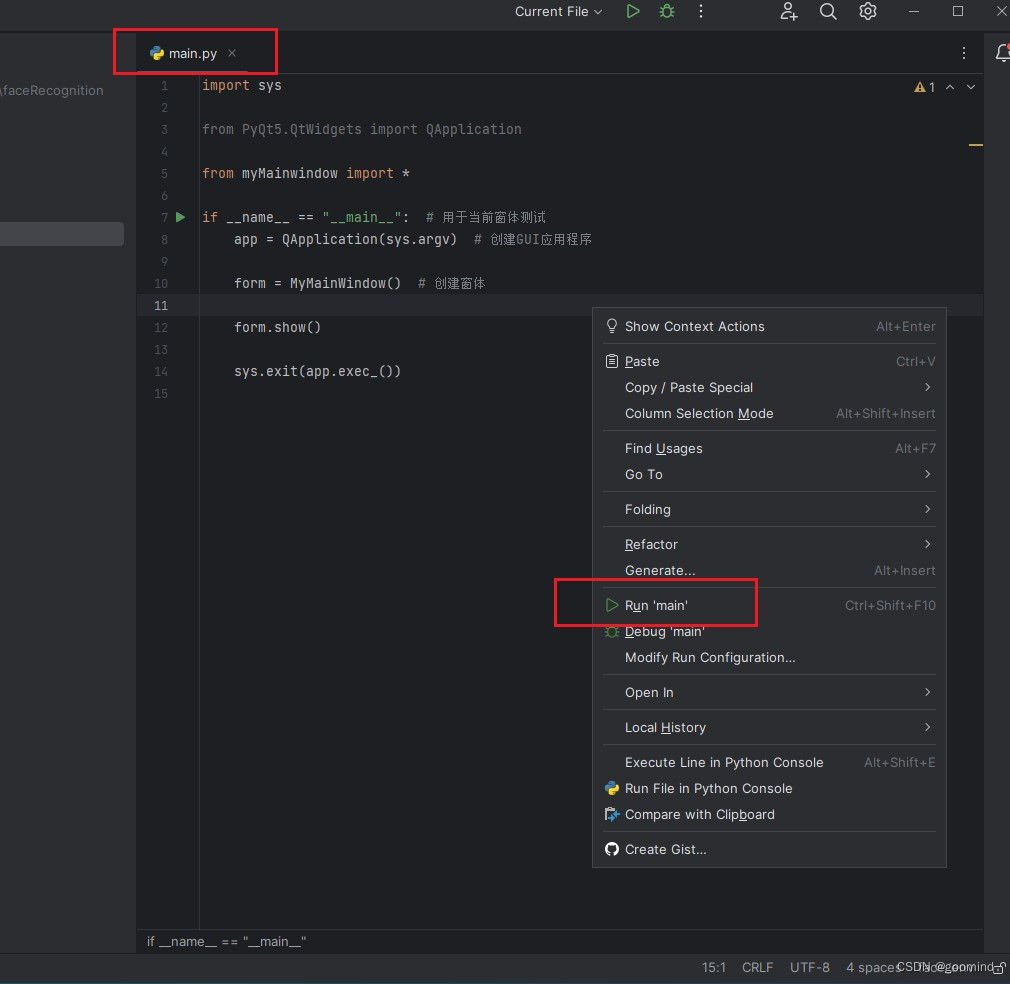Click the form = MyMainWindow() code line
The height and width of the screenshot is (984, 1010).
[318, 283]
